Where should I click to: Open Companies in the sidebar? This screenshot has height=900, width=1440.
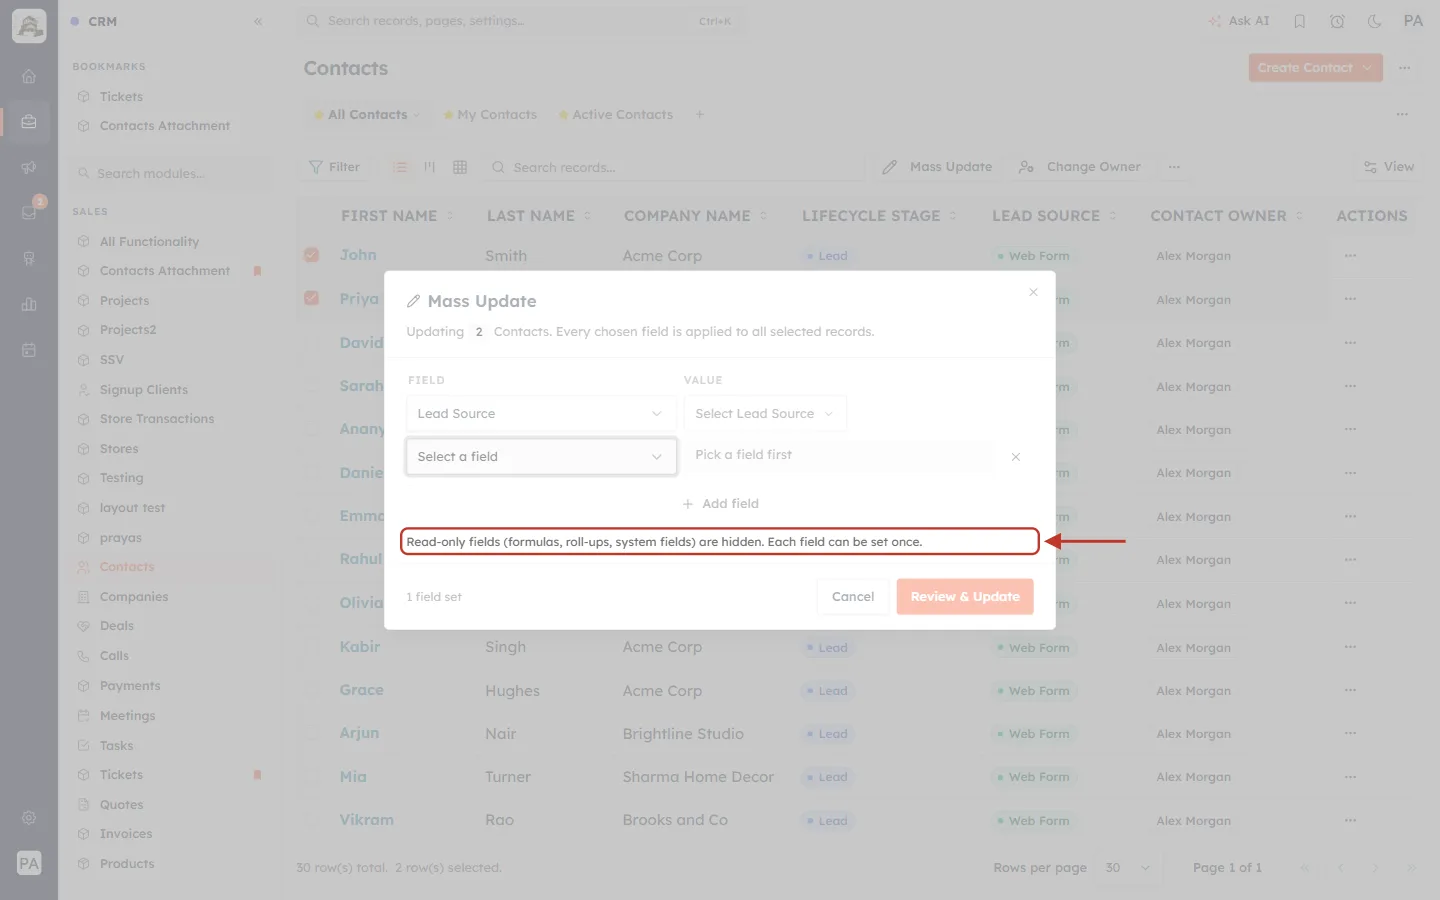tap(134, 597)
